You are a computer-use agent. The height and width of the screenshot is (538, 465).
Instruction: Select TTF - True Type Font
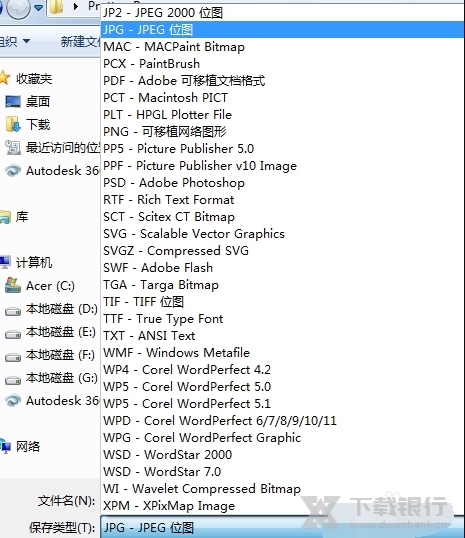[x=282, y=319]
